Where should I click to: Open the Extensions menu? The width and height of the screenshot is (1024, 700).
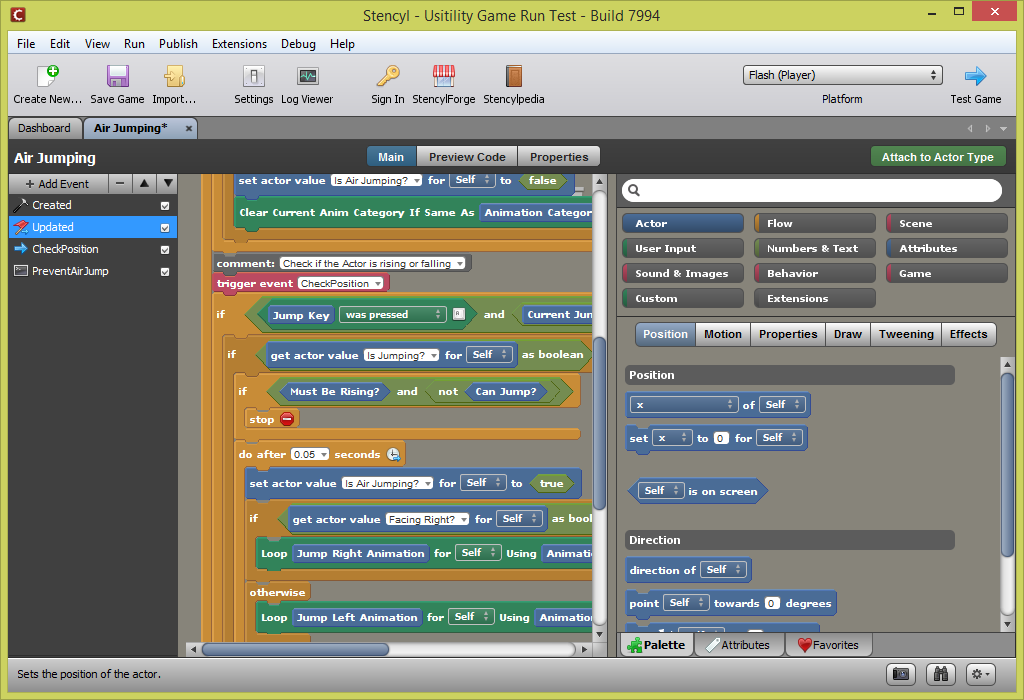tap(239, 44)
